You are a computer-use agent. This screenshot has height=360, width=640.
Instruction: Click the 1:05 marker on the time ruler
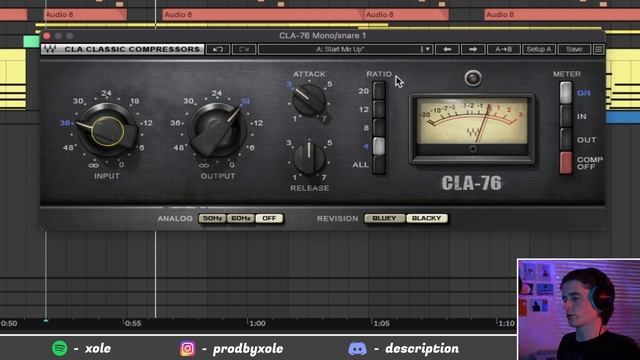381,323
